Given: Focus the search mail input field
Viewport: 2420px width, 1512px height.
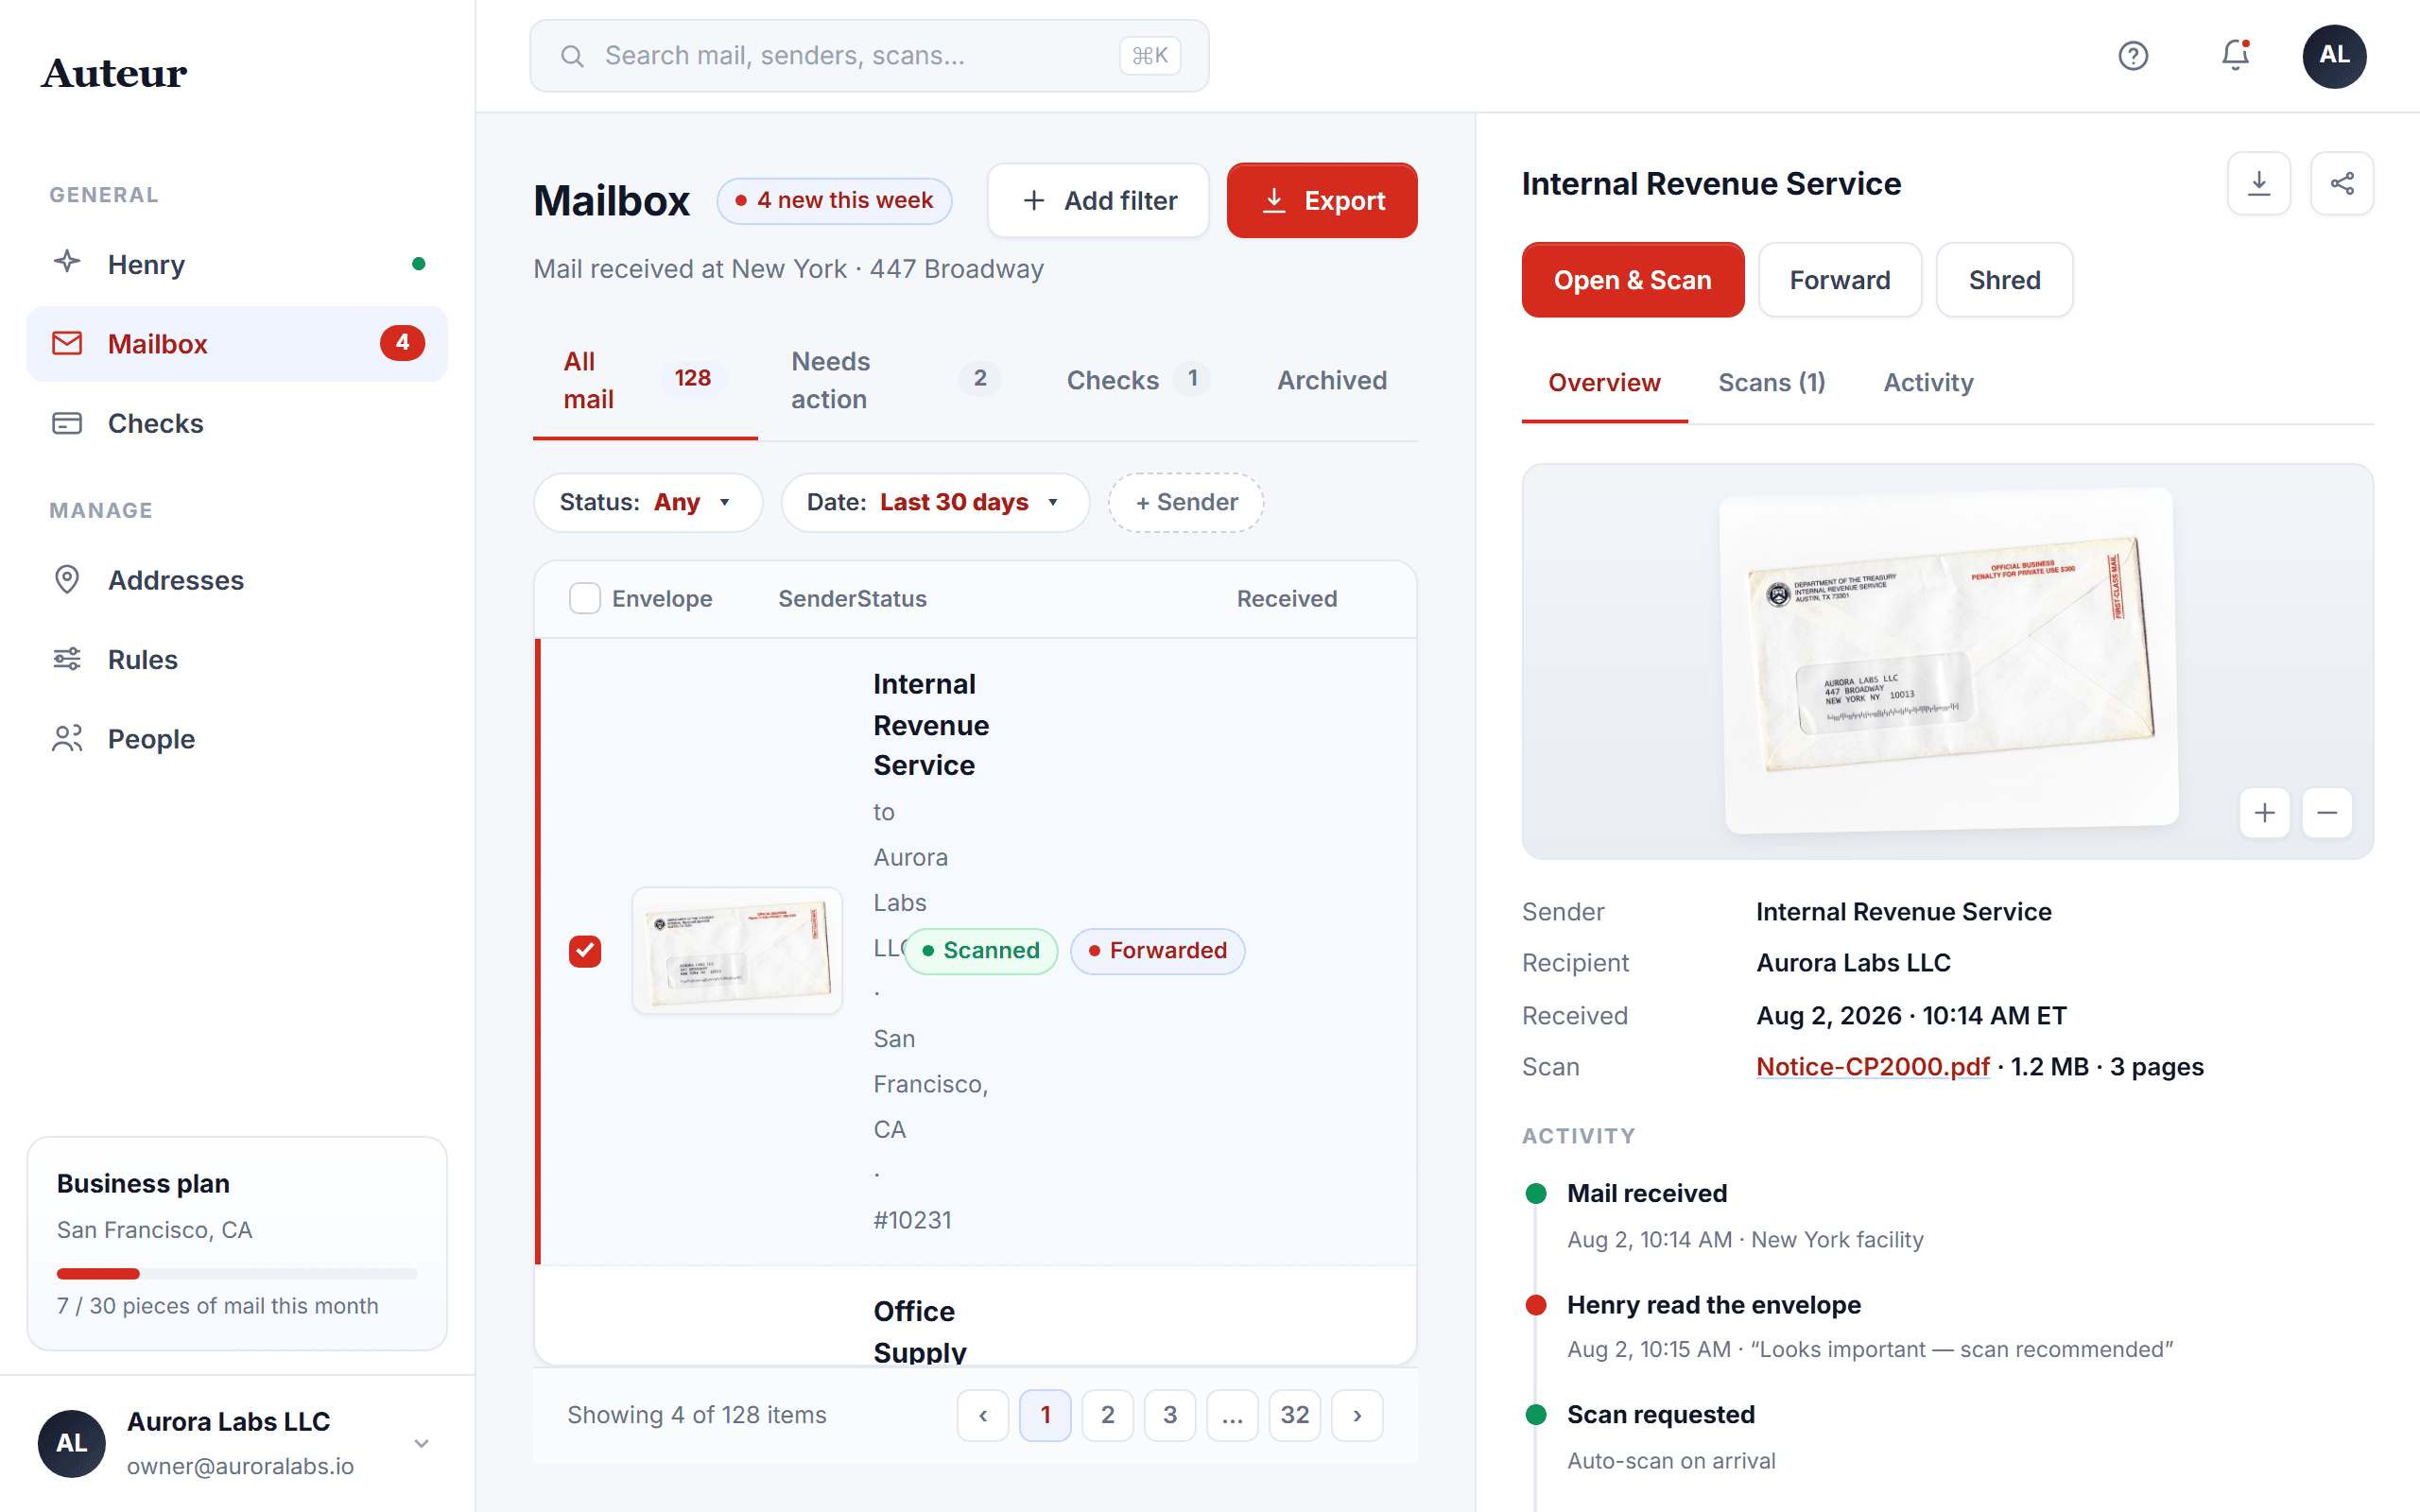Looking at the screenshot, I should pos(869,56).
